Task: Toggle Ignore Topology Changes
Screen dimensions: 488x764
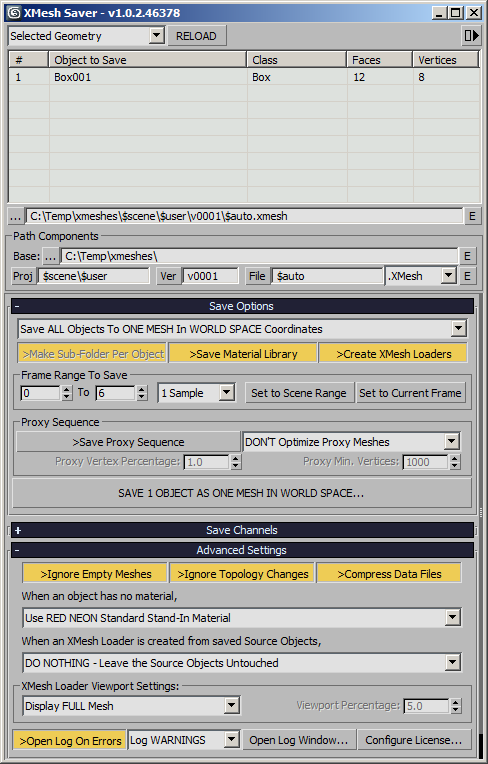Action: click(x=243, y=574)
